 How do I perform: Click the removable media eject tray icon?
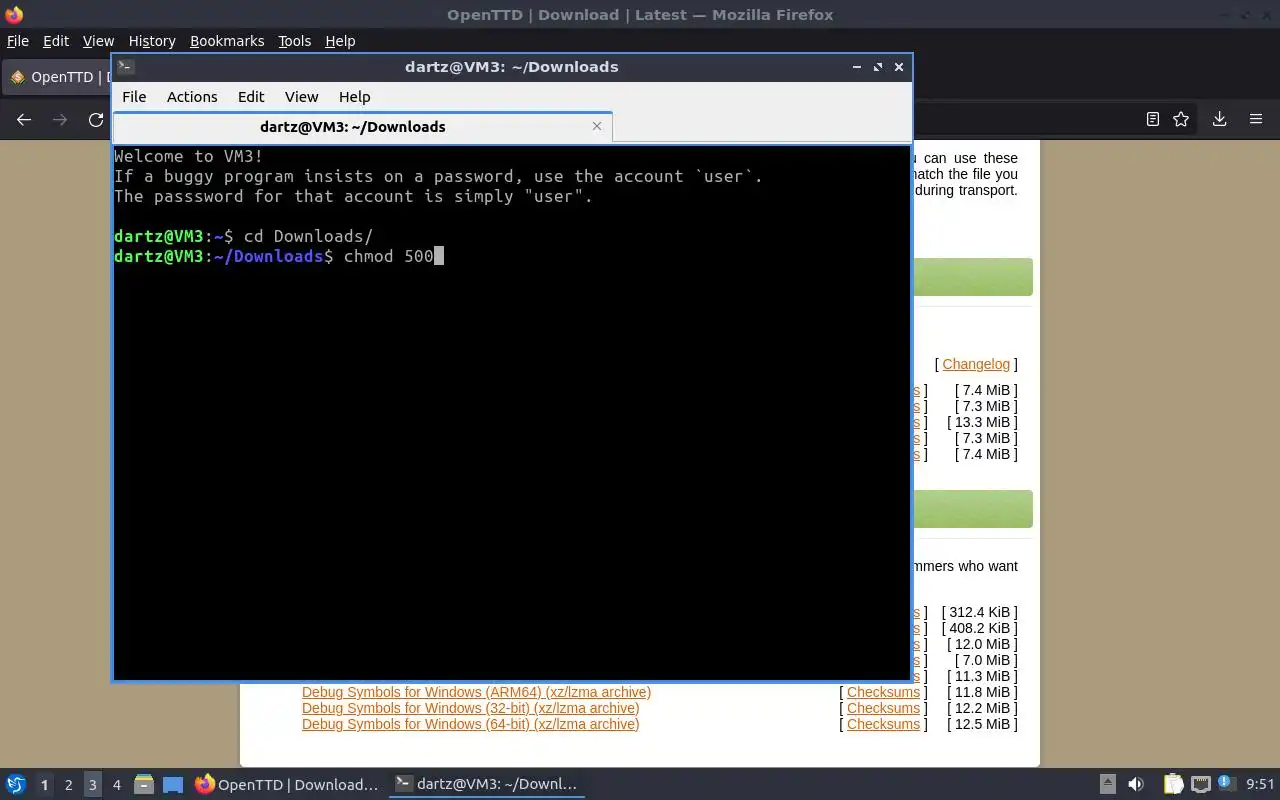click(1108, 785)
